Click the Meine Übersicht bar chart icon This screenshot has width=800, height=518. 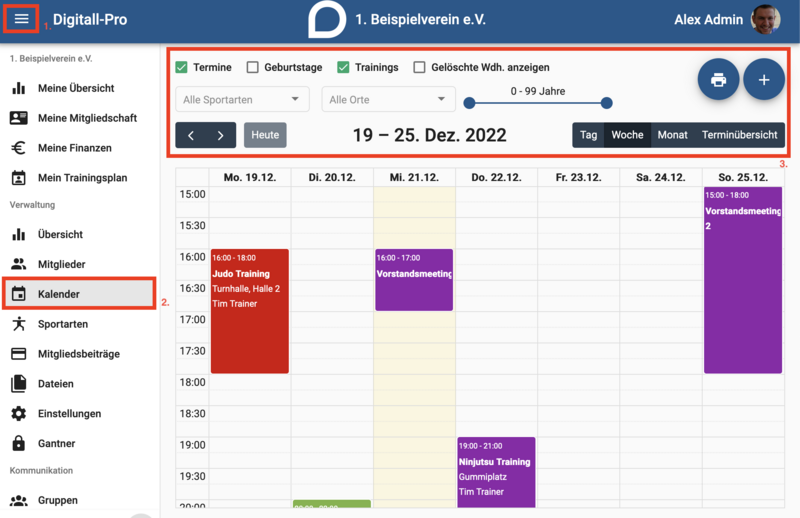[19, 88]
